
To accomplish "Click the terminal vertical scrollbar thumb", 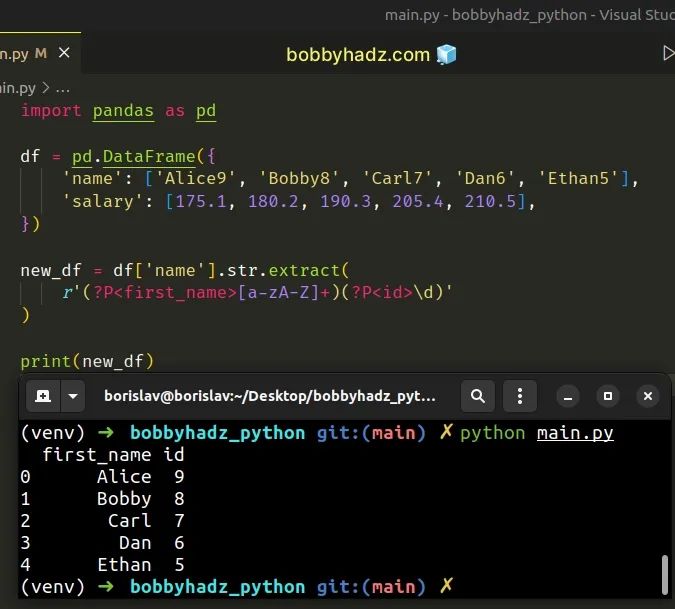I will coord(665,574).
